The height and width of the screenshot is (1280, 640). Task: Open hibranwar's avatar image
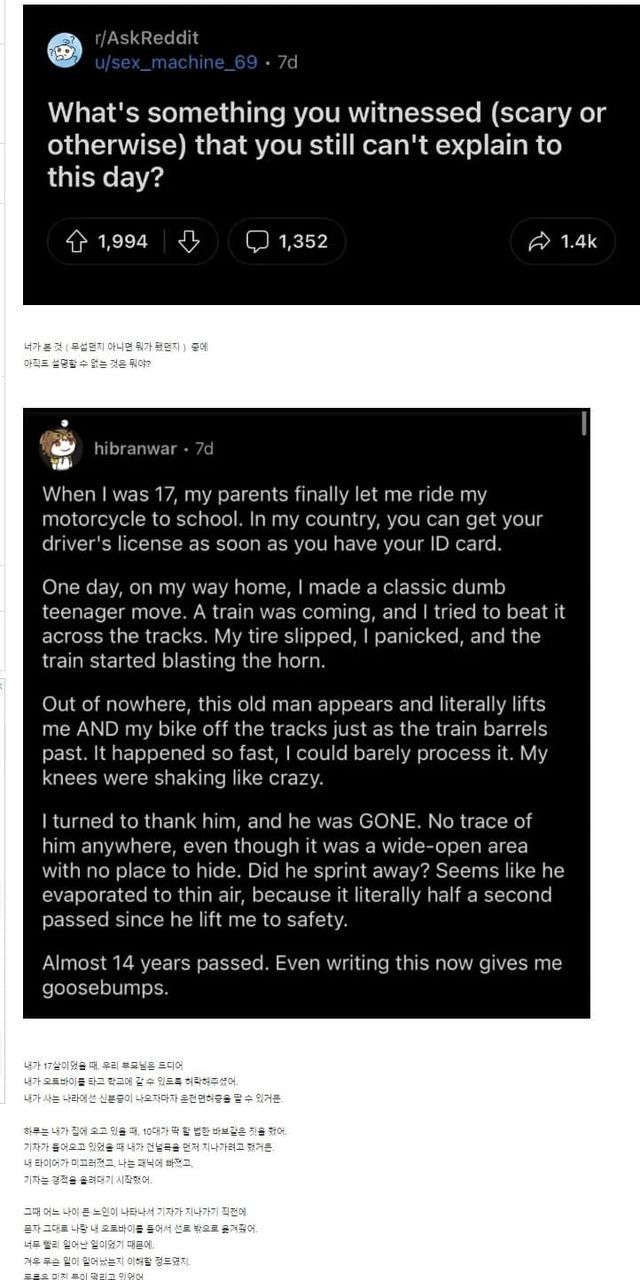pyautogui.click(x=61, y=448)
